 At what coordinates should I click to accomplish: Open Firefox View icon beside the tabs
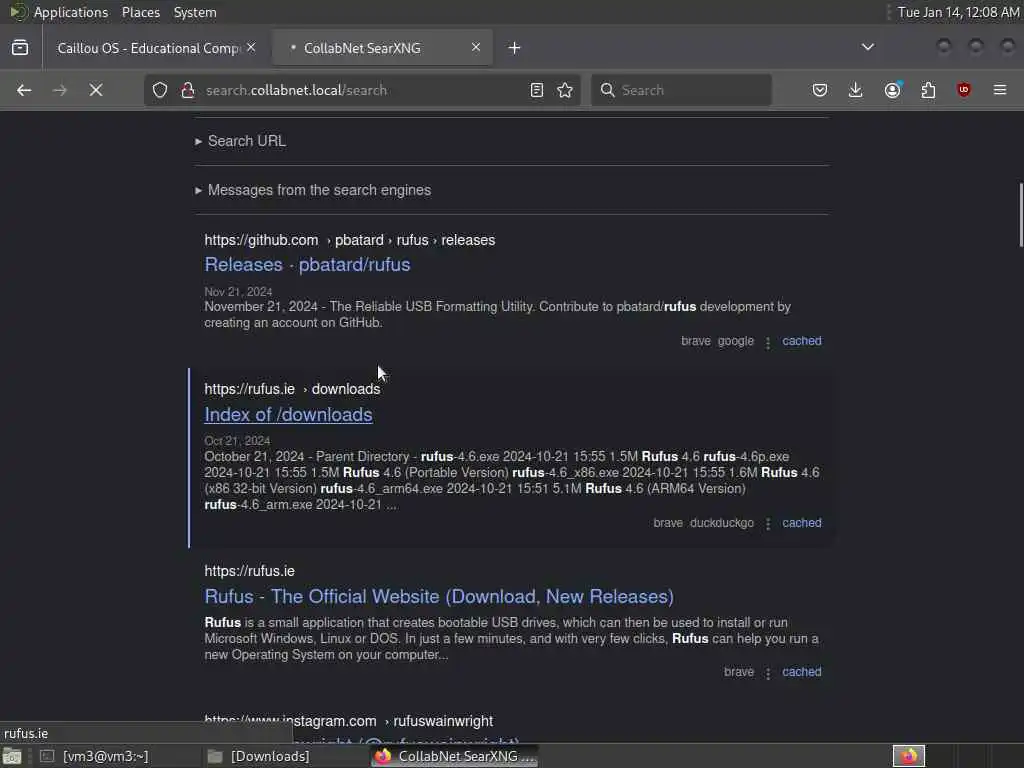(x=20, y=48)
